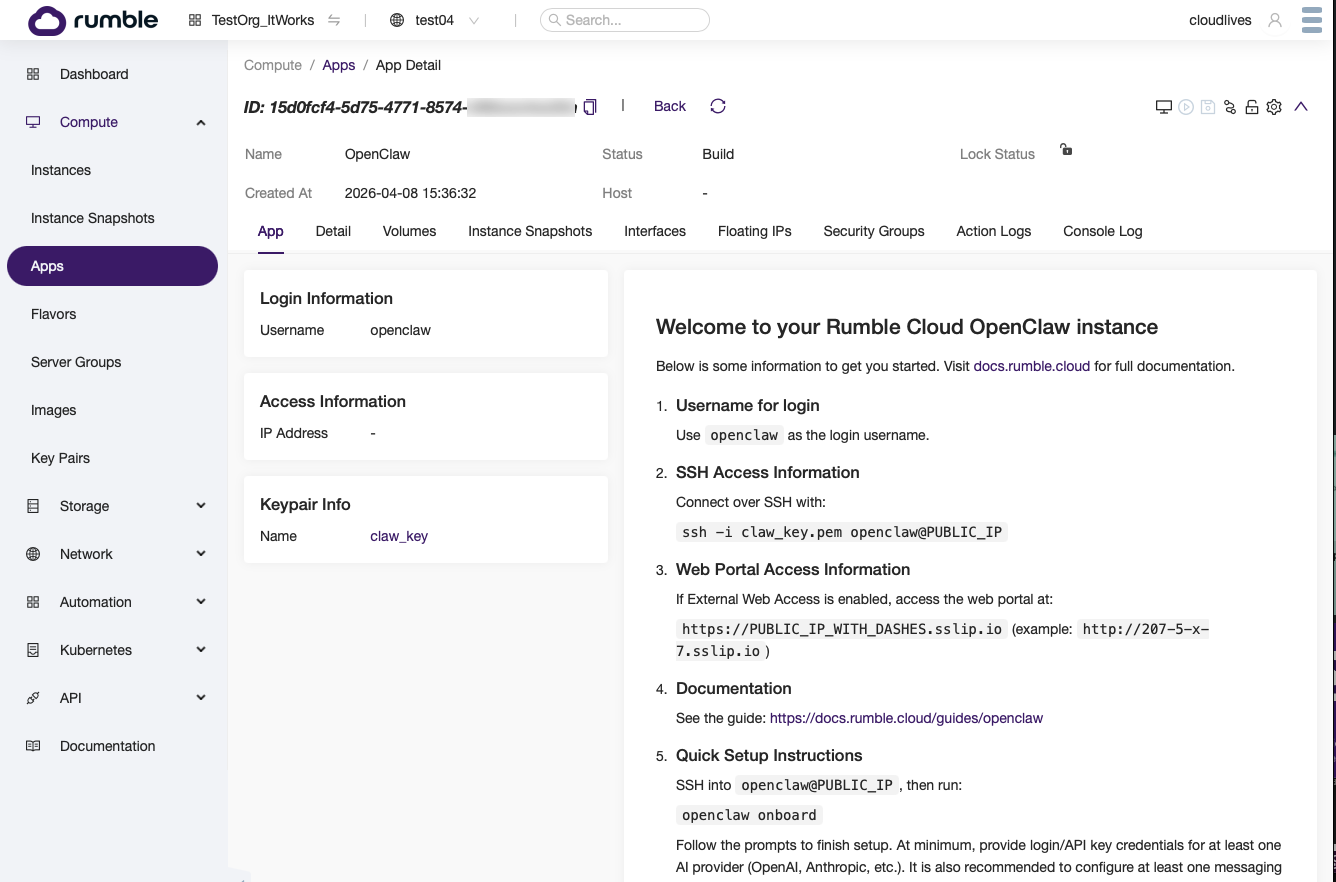Click in the Search input field
The width and height of the screenshot is (1336, 882).
(x=630, y=20)
